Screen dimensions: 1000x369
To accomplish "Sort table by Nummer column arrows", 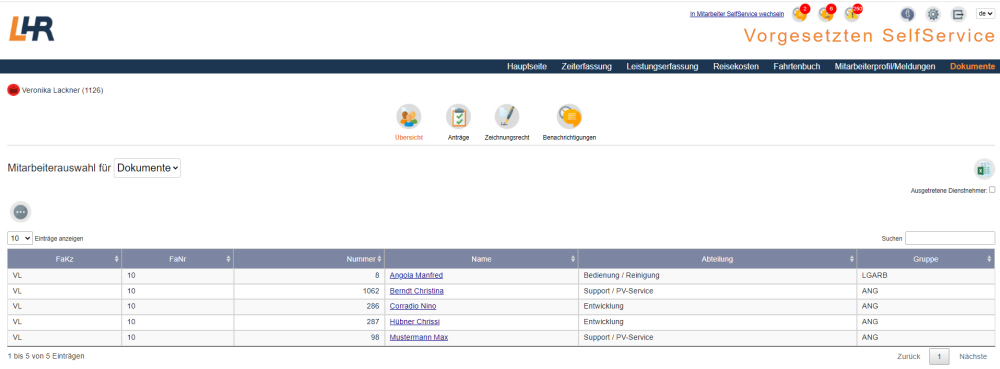I will click(380, 259).
